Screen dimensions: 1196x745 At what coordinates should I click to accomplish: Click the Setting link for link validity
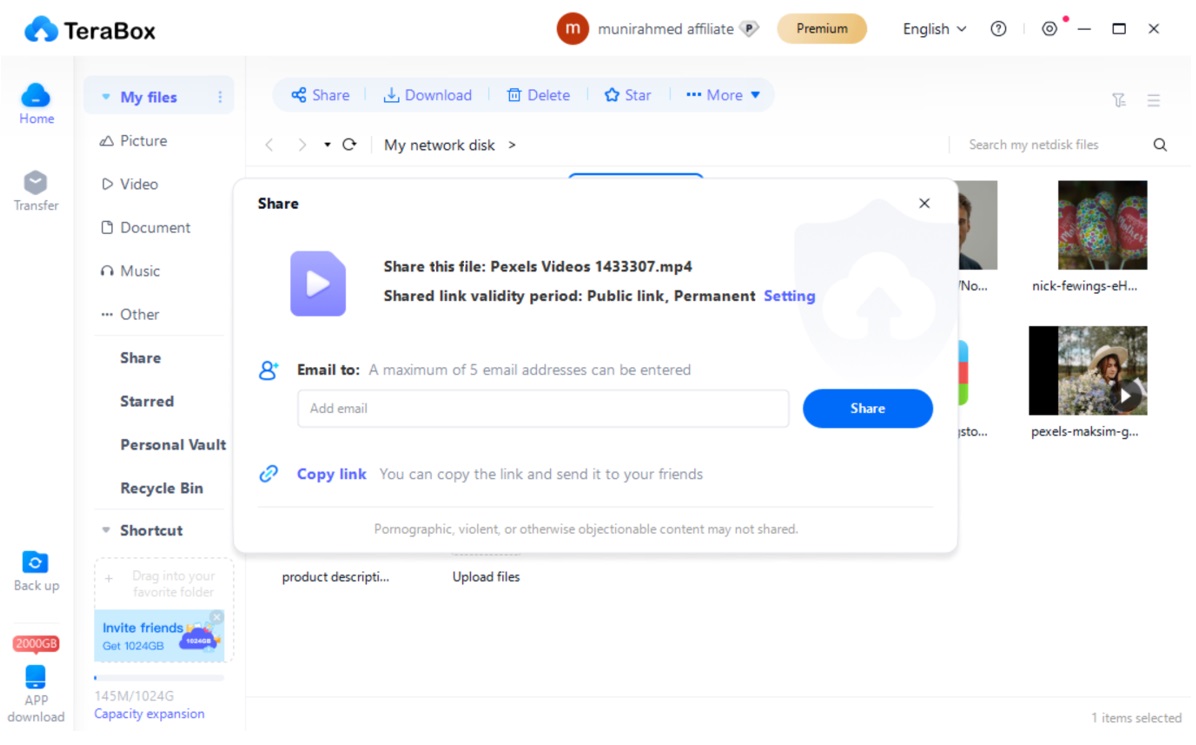(x=789, y=296)
